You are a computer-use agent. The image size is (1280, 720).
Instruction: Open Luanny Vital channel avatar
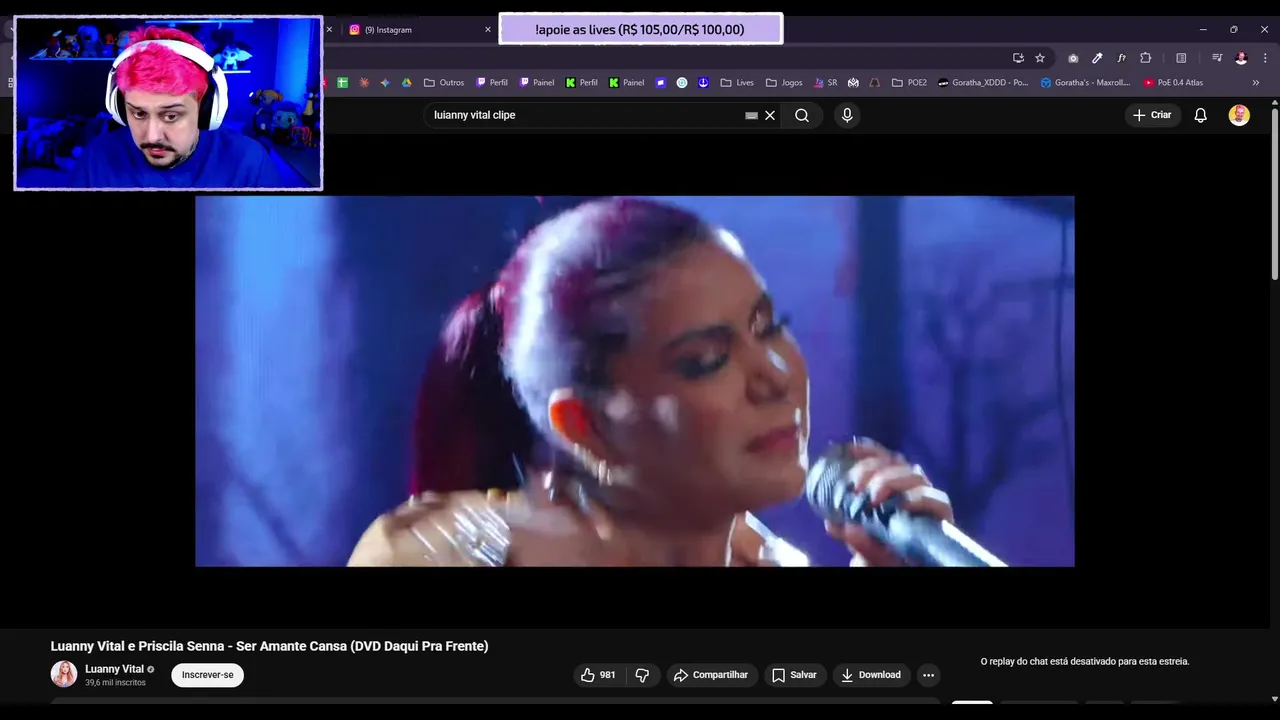(x=64, y=674)
